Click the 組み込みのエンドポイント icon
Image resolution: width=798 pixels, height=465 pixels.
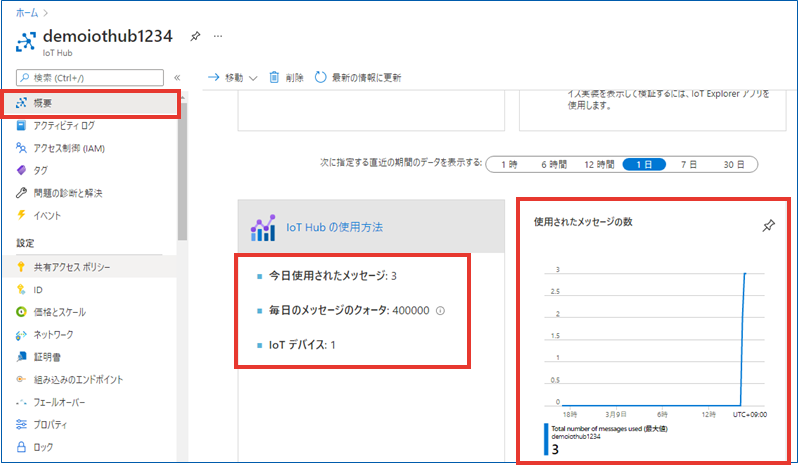click(21, 379)
